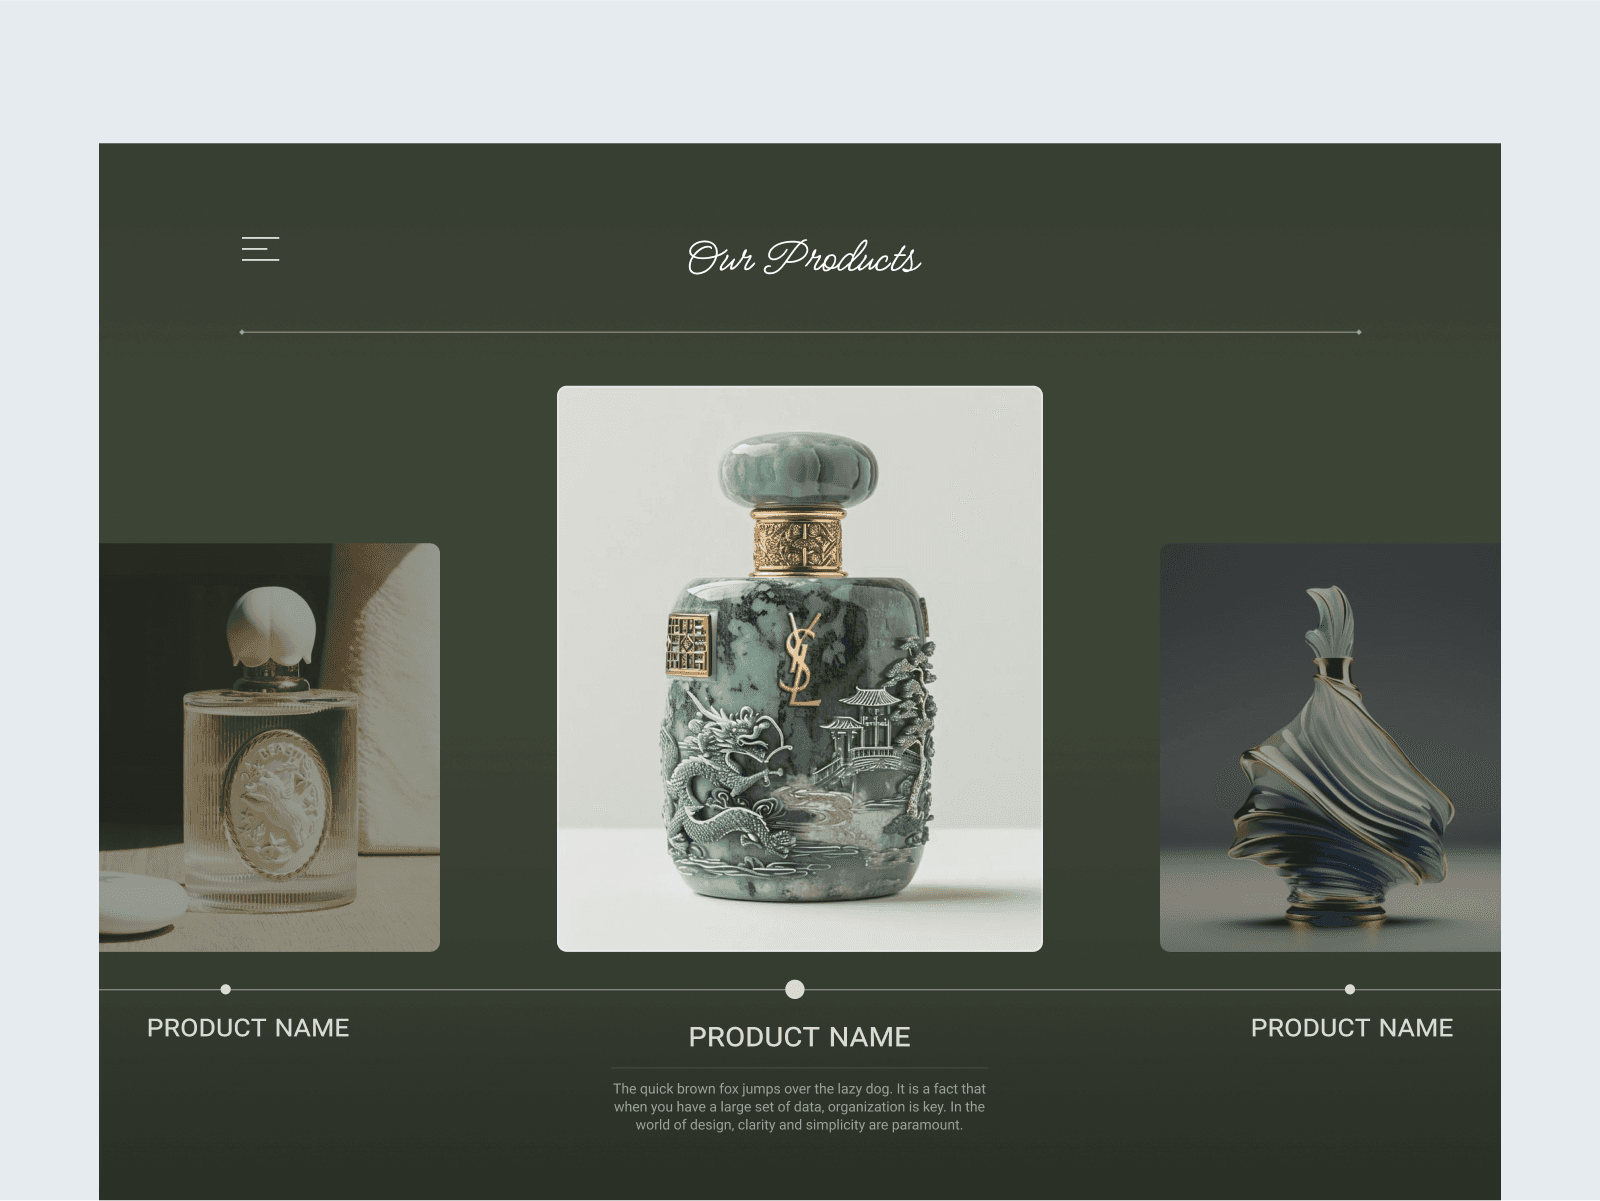
Task: Click the product description paragraph text
Action: coord(800,1107)
